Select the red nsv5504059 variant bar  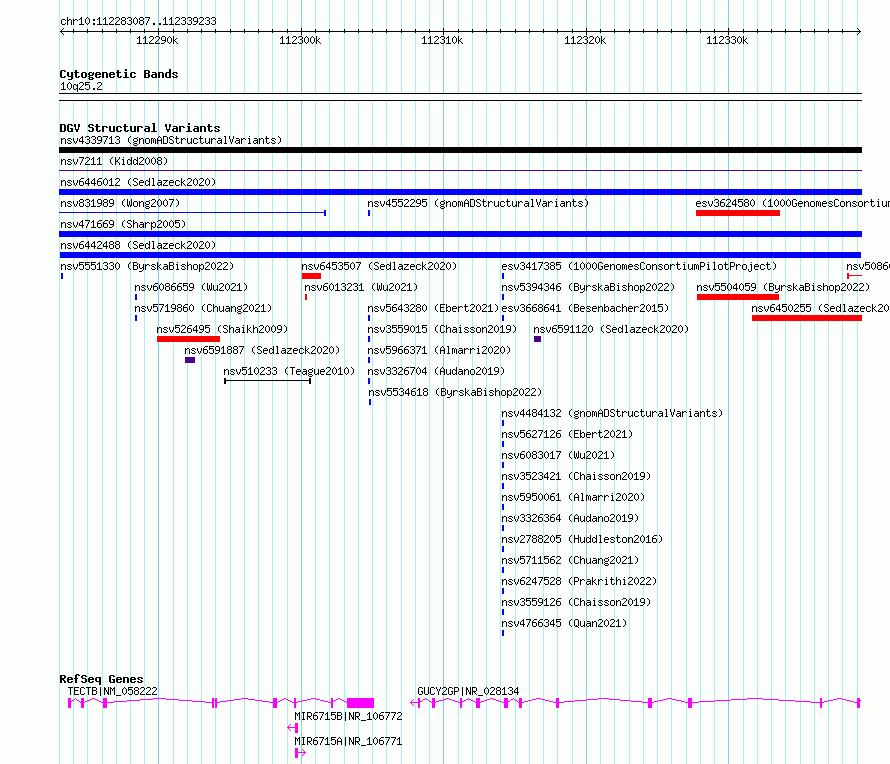738,297
